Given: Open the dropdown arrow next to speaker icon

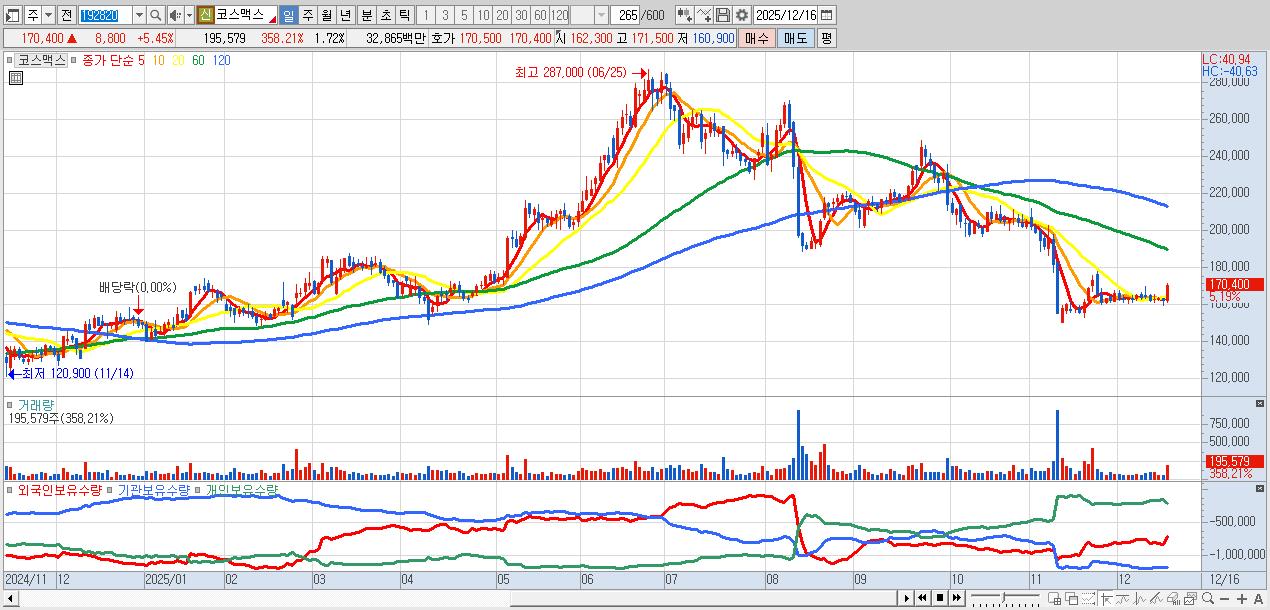Looking at the screenshot, I should (188, 16).
